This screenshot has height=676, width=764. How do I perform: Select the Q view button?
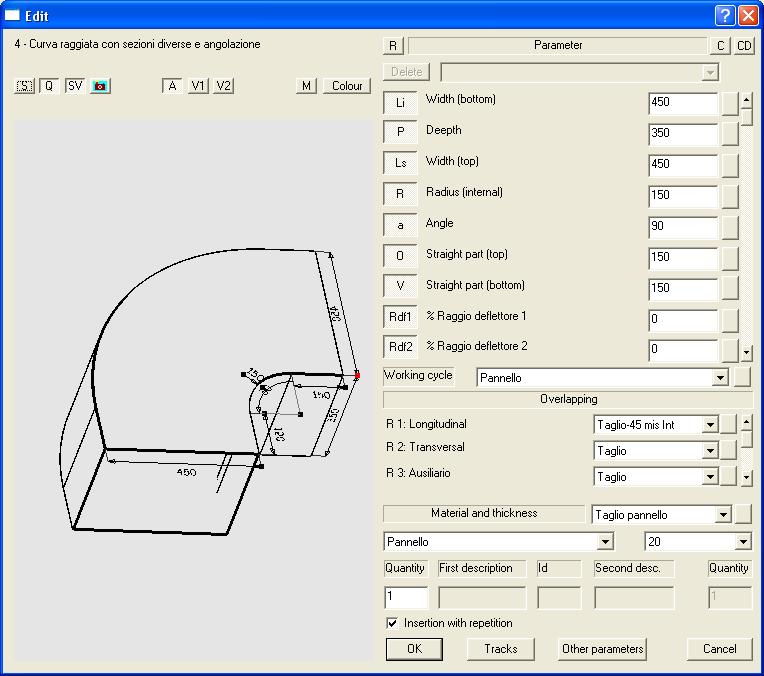click(x=49, y=86)
